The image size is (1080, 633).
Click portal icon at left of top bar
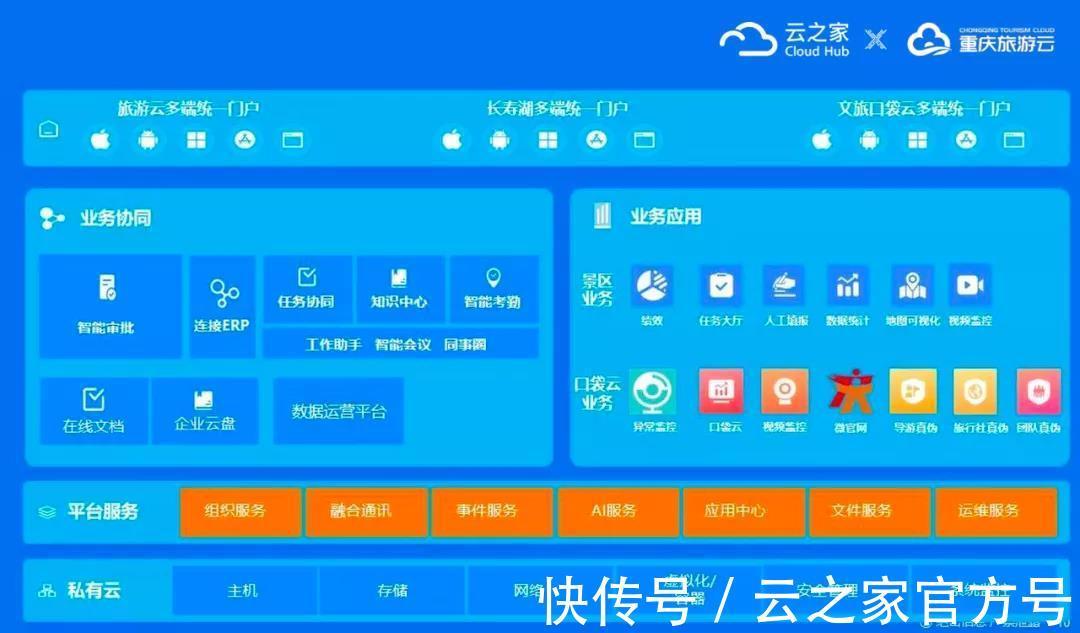point(48,129)
